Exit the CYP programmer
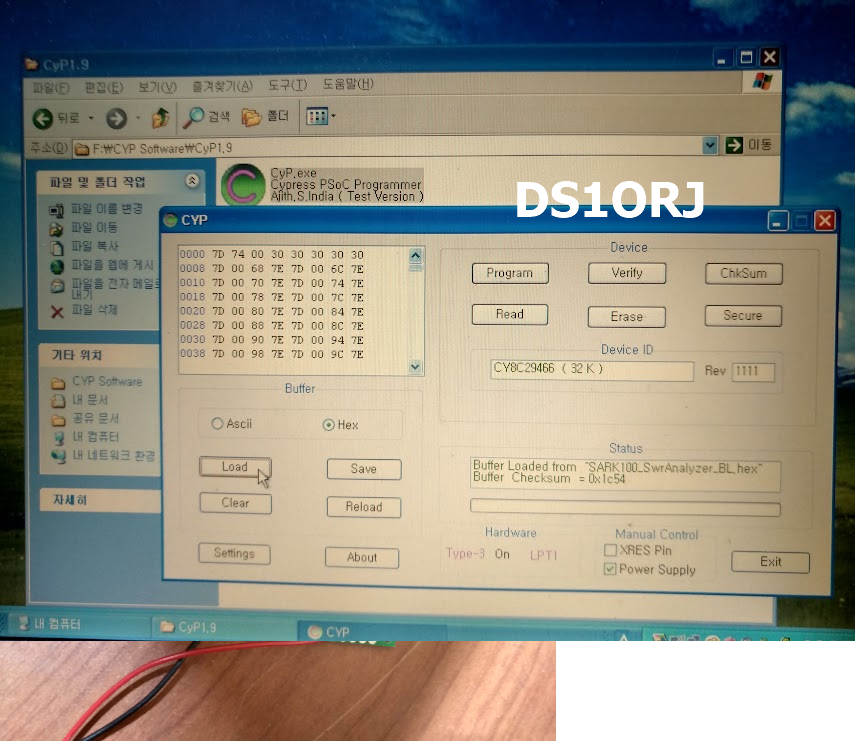This screenshot has height=741, width=855. pos(770,562)
